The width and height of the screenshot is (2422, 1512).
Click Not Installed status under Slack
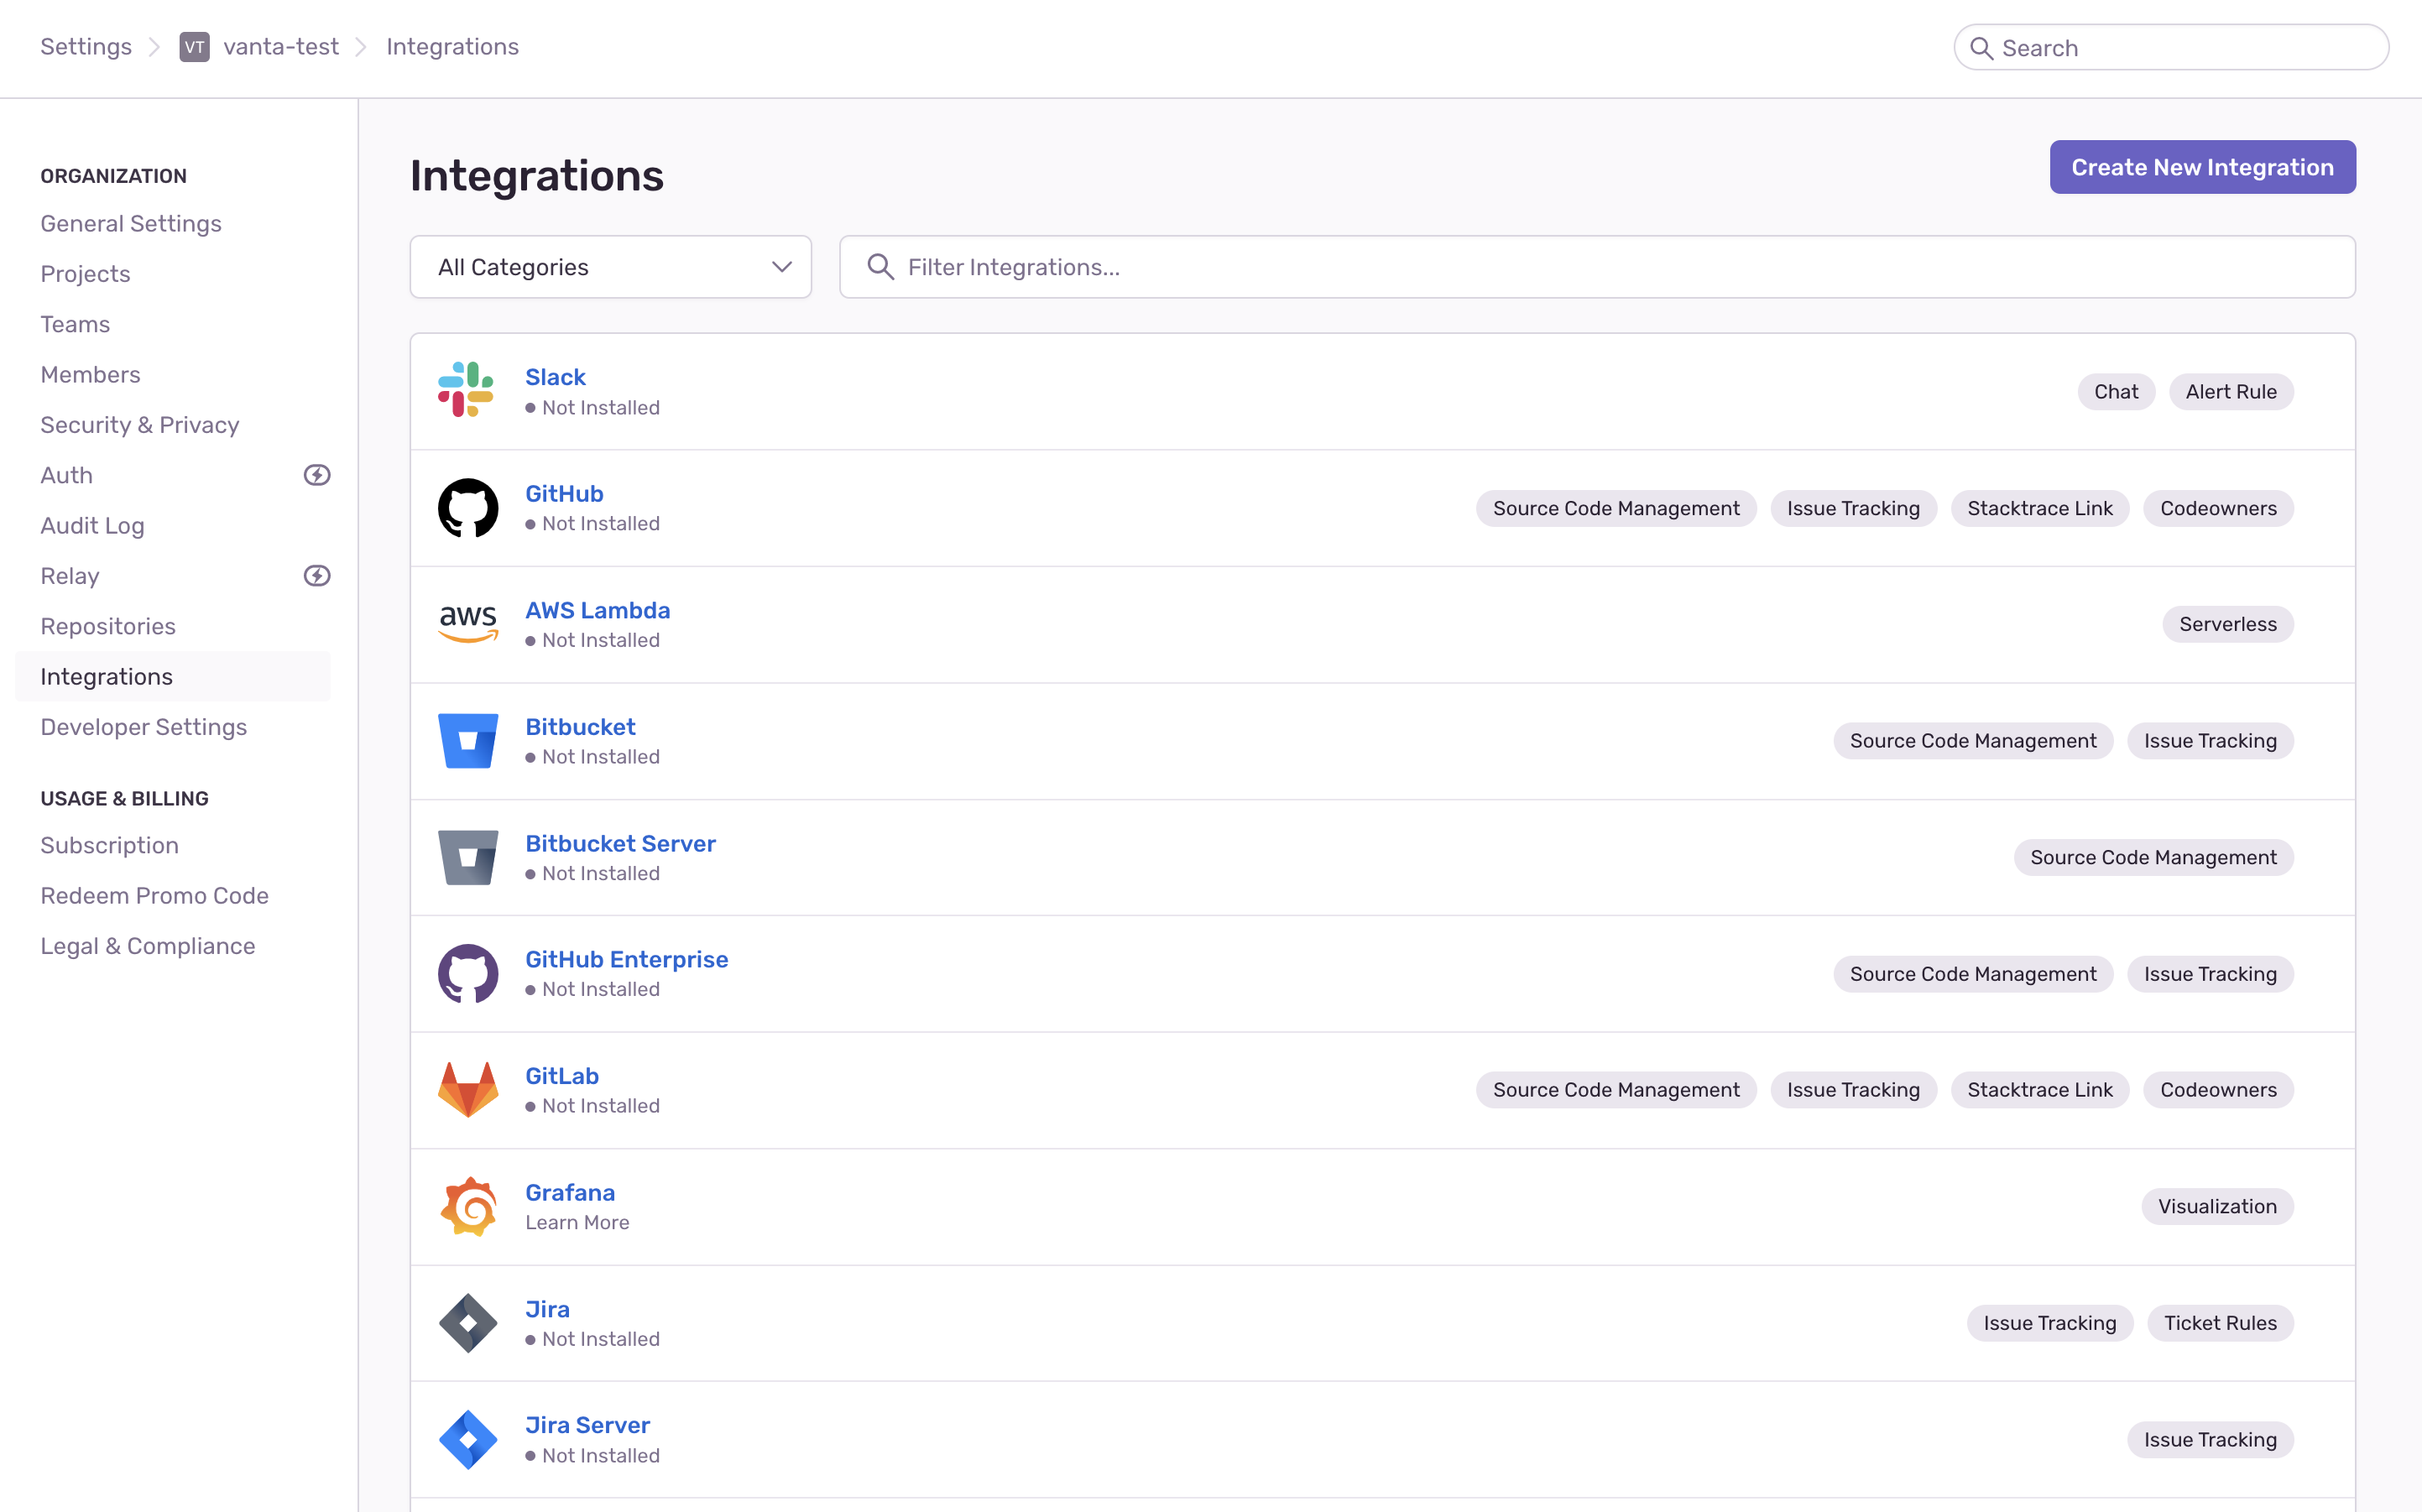(593, 407)
